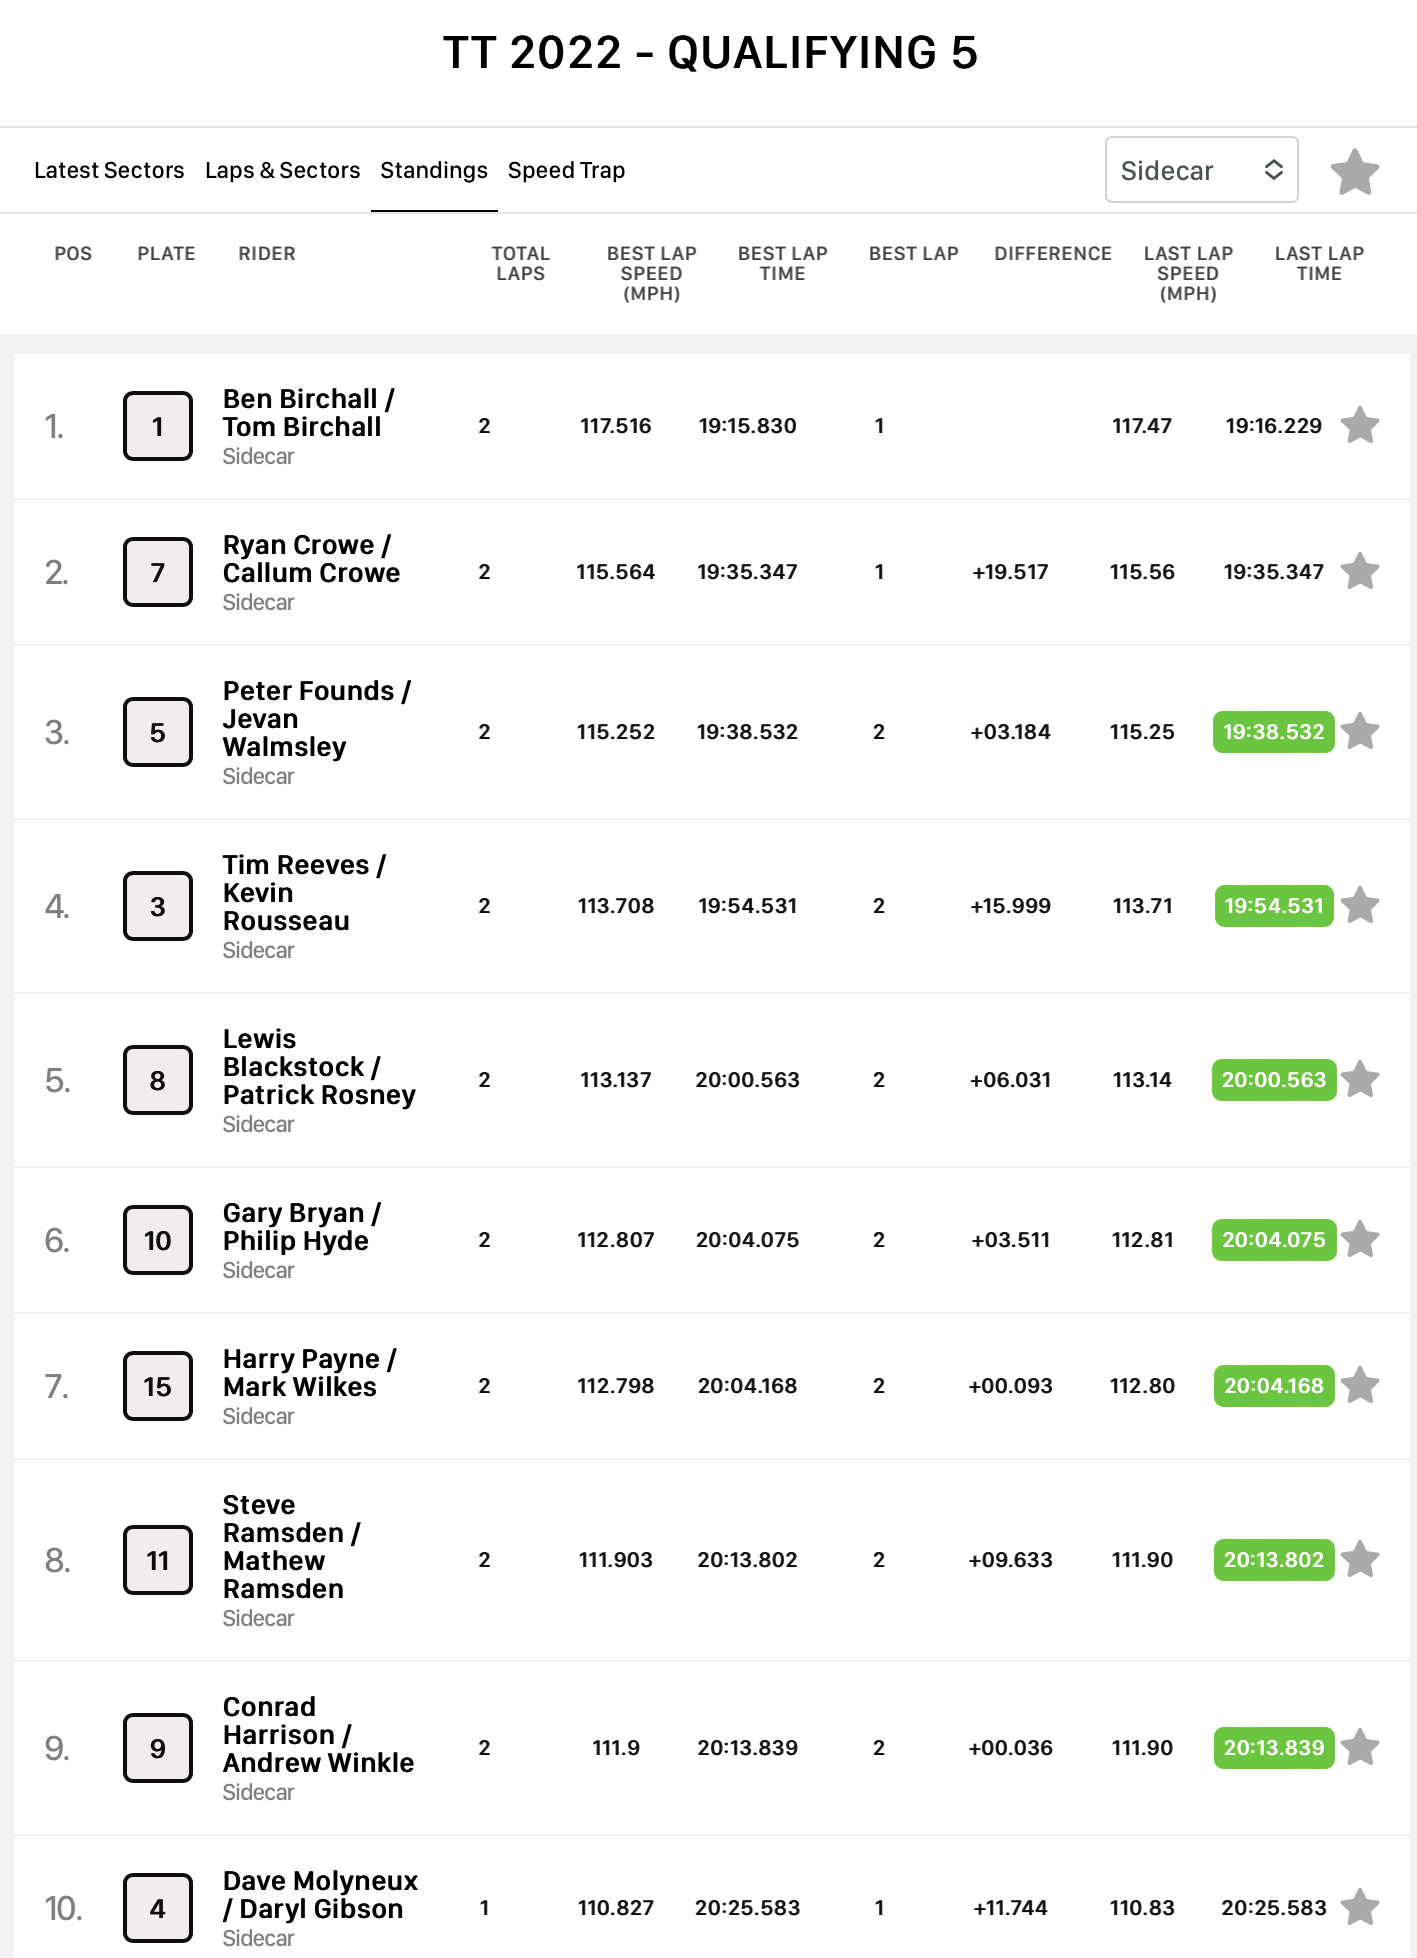Click plate number 10 badge
Image resolution: width=1417 pixels, height=1958 pixels.
[x=158, y=1240]
